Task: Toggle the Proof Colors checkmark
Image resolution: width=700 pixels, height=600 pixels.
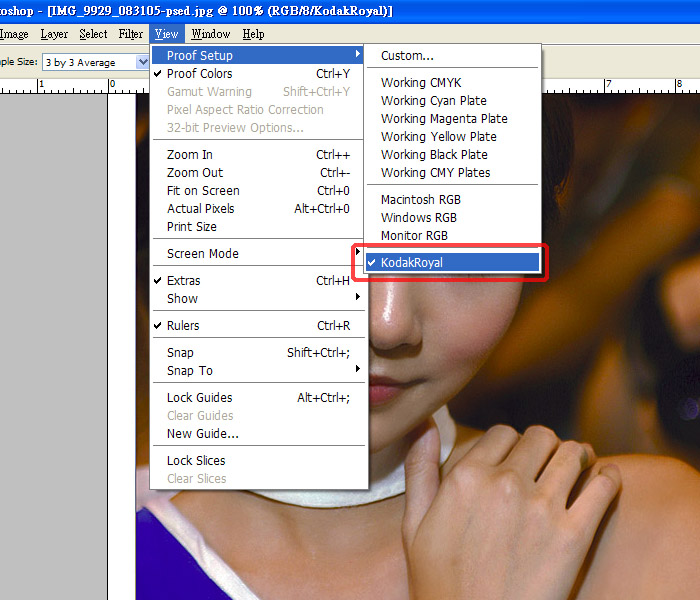Action: point(200,74)
